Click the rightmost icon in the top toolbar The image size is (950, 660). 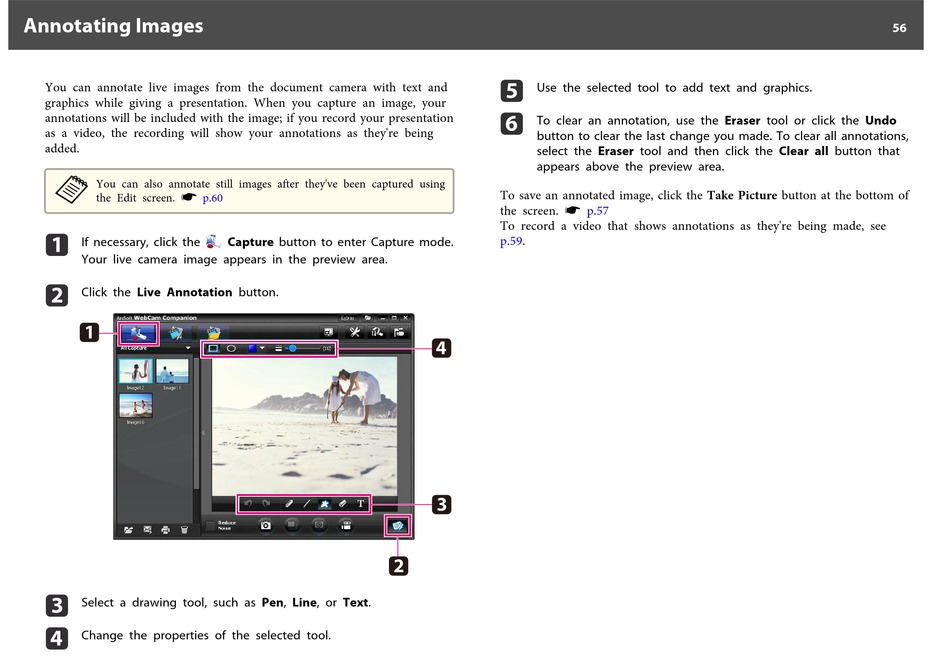399,332
